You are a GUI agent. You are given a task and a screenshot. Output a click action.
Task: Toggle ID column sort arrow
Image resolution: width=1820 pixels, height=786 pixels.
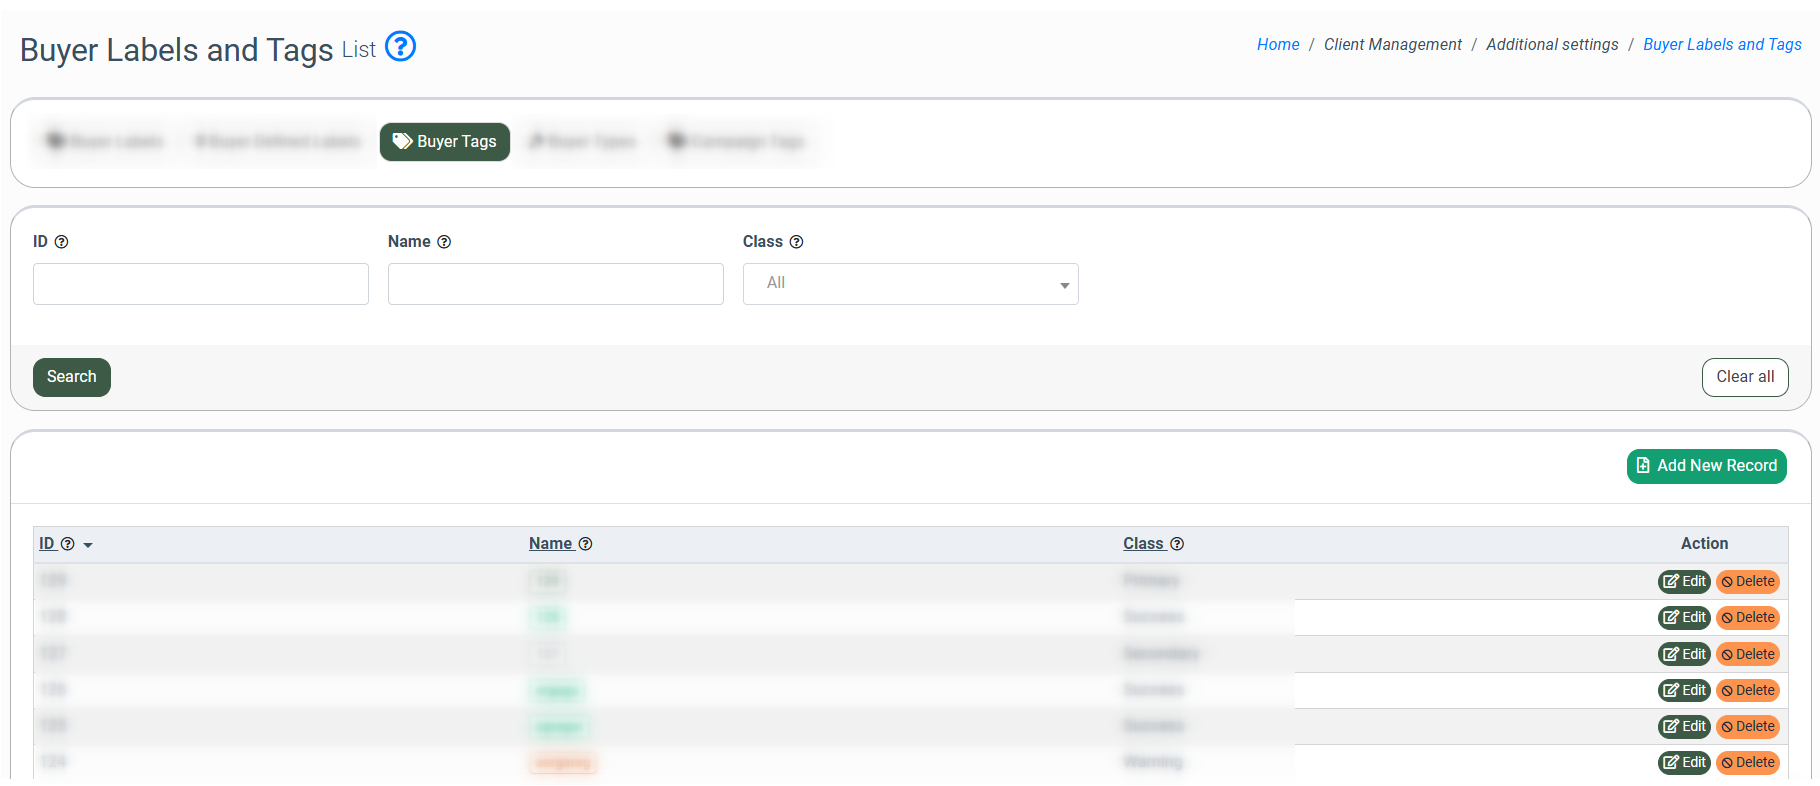pyautogui.click(x=88, y=545)
